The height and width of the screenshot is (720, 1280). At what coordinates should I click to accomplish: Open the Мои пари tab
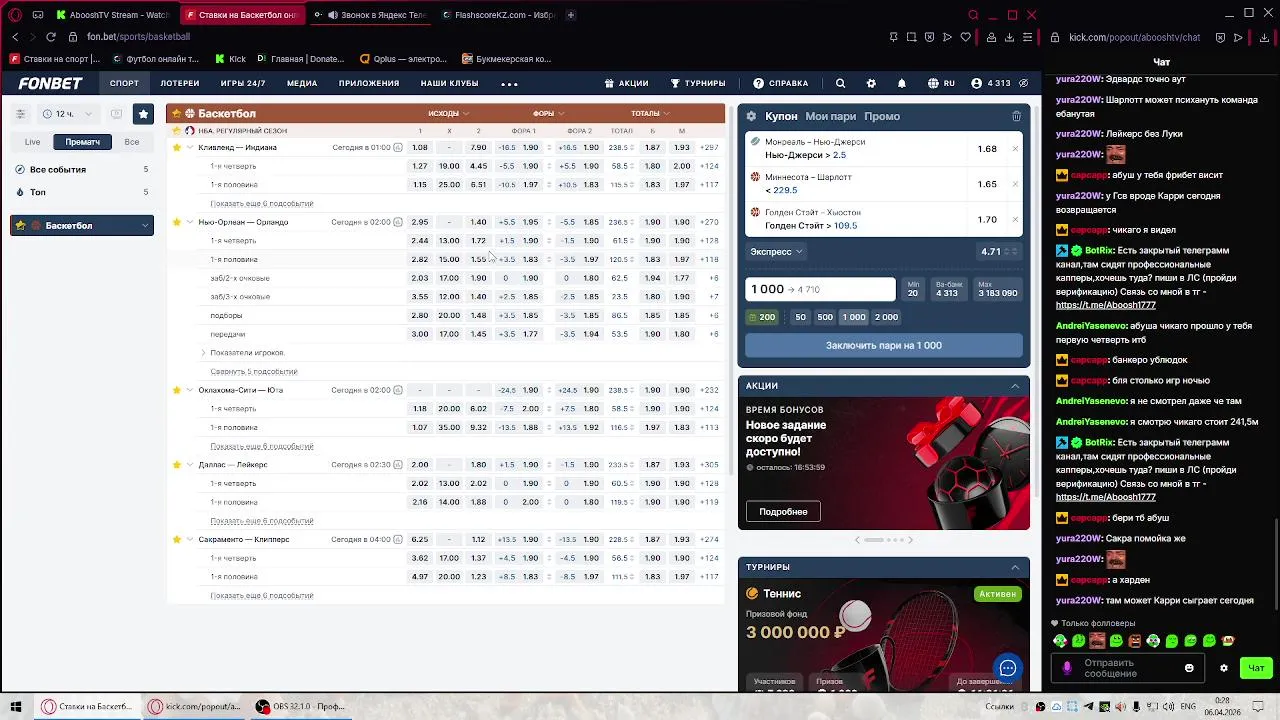coord(830,116)
